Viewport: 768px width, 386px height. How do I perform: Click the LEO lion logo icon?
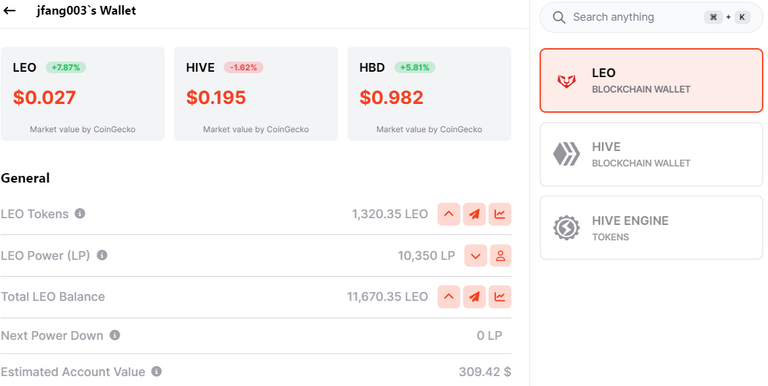click(x=567, y=81)
